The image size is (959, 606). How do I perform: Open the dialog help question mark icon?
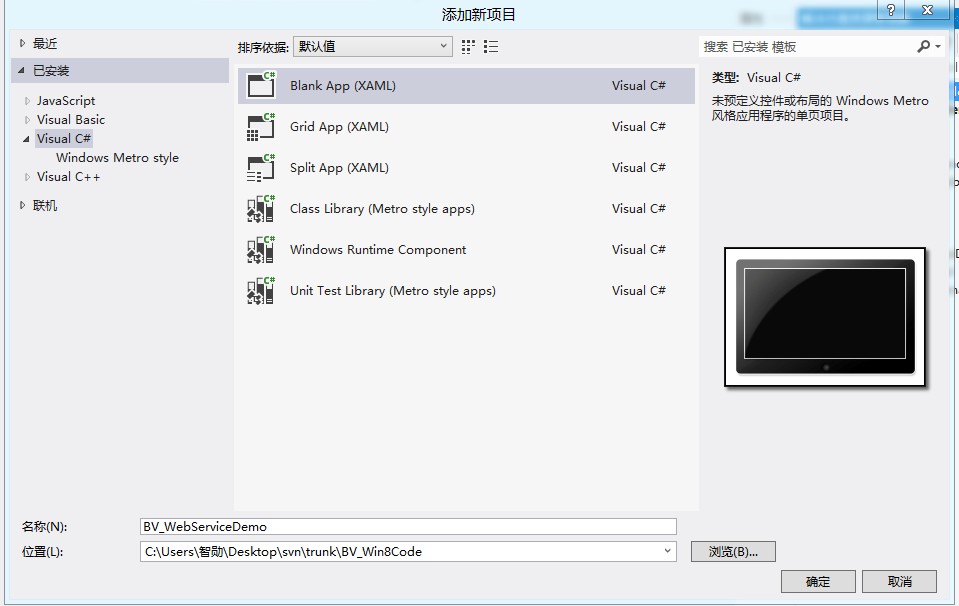[x=889, y=11]
